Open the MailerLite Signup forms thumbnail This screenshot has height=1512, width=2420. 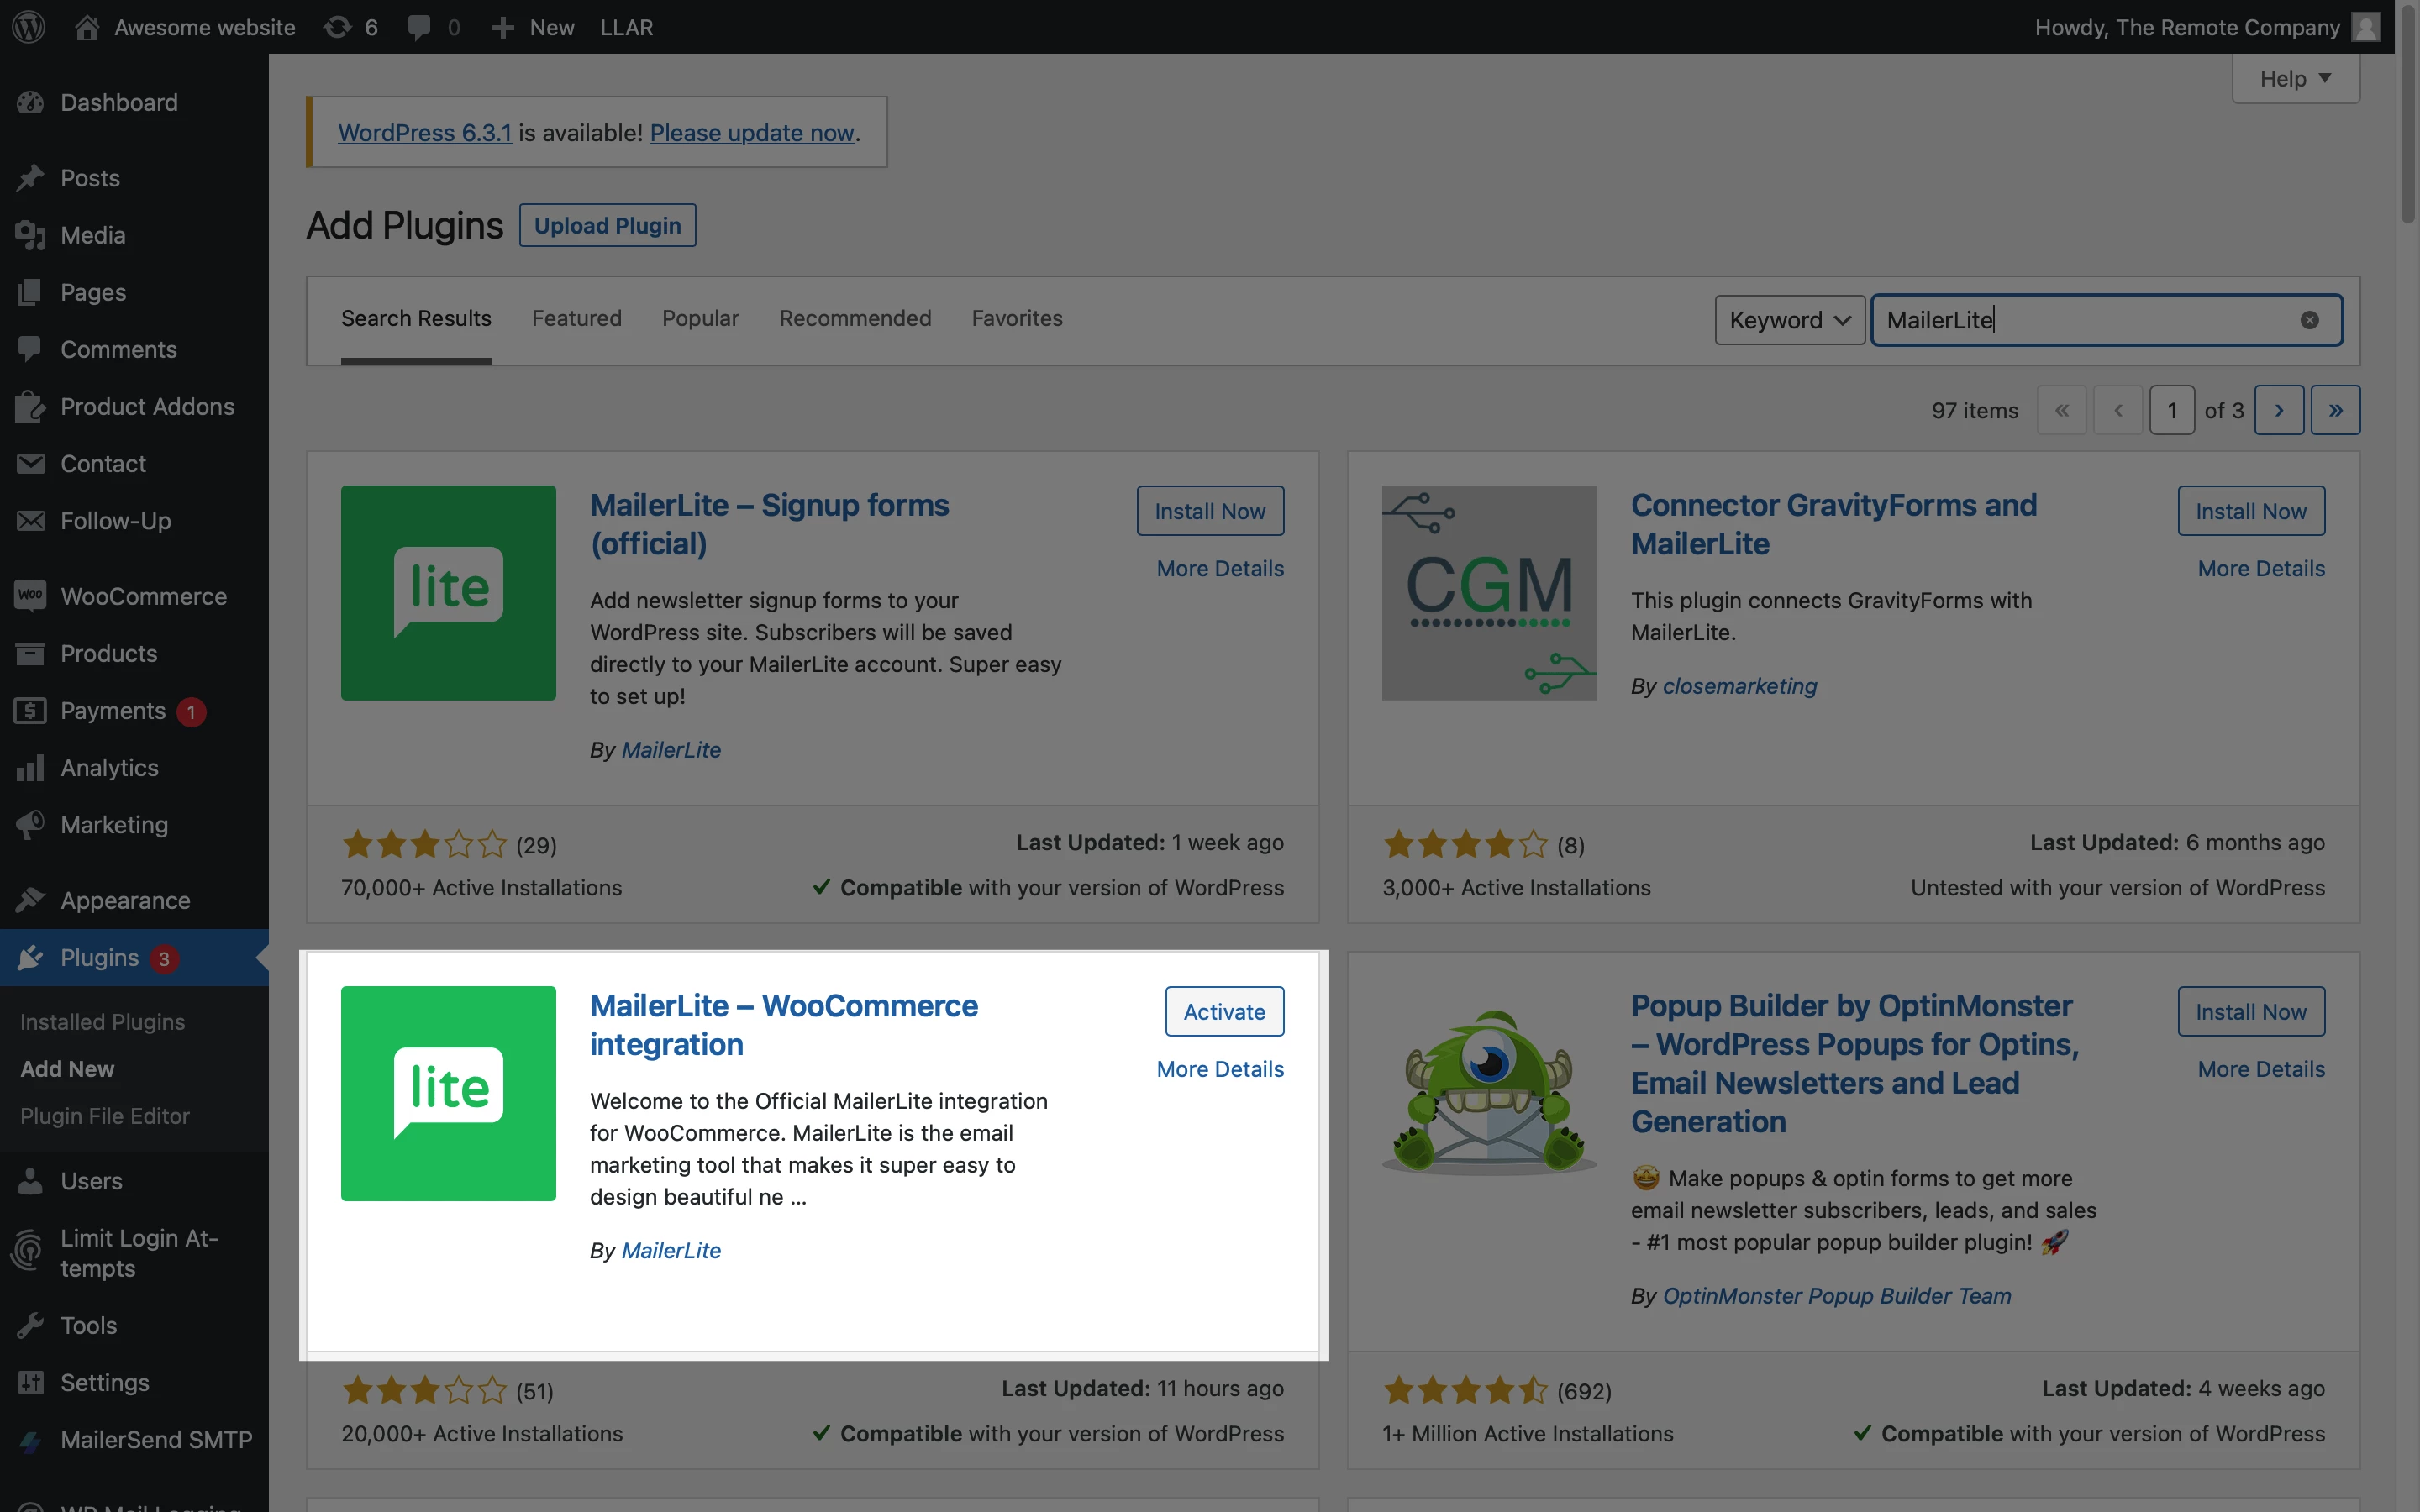pyautogui.click(x=448, y=593)
